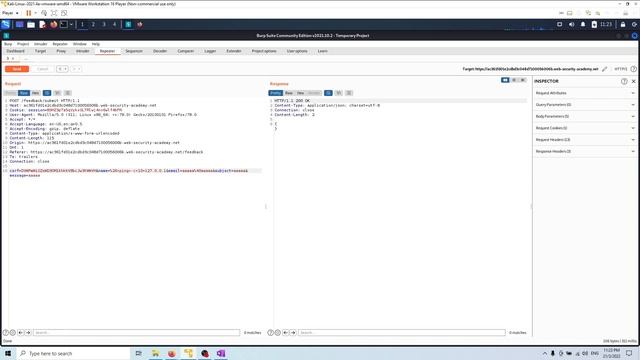Open the Dashboard tab
Viewport: 640px width, 360px height.
pos(16,51)
